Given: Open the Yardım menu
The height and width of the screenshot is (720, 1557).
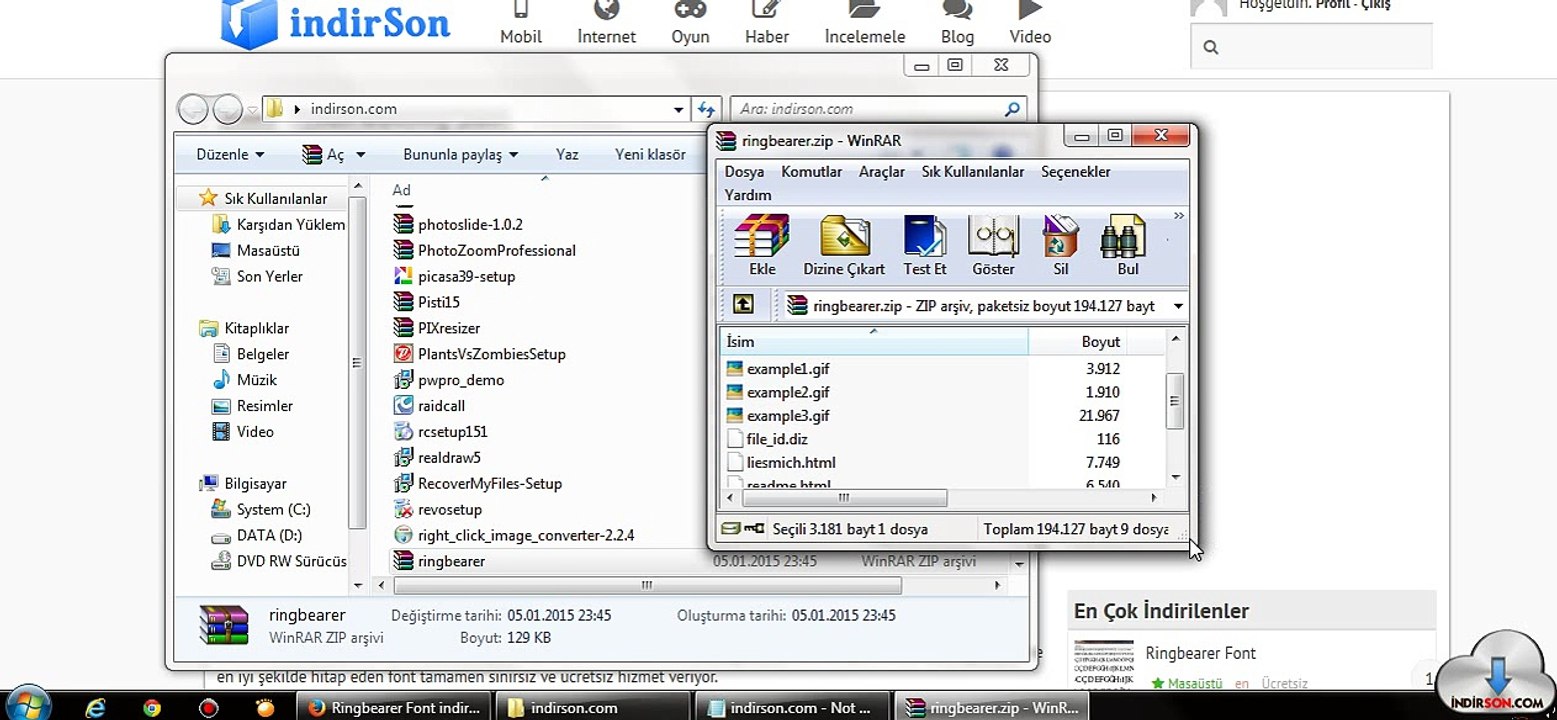Looking at the screenshot, I should point(748,195).
